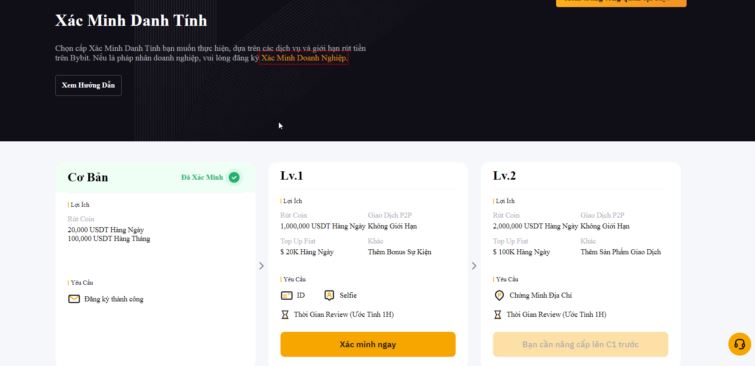Screen dimensions: 755x366
Task: Click the hourglass review icon in Lv.2
Action: 498,314
